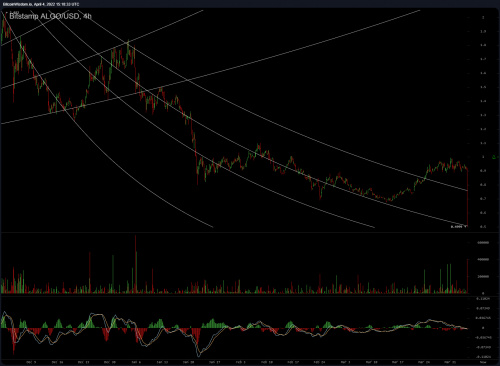500x366 pixels.
Task: Click the "Now" label on the time axis
Action: click(483, 362)
